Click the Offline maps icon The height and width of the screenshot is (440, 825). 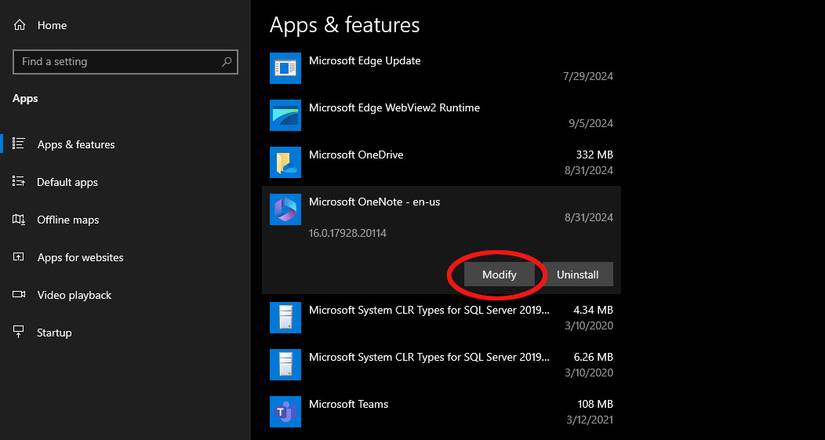click(x=18, y=219)
